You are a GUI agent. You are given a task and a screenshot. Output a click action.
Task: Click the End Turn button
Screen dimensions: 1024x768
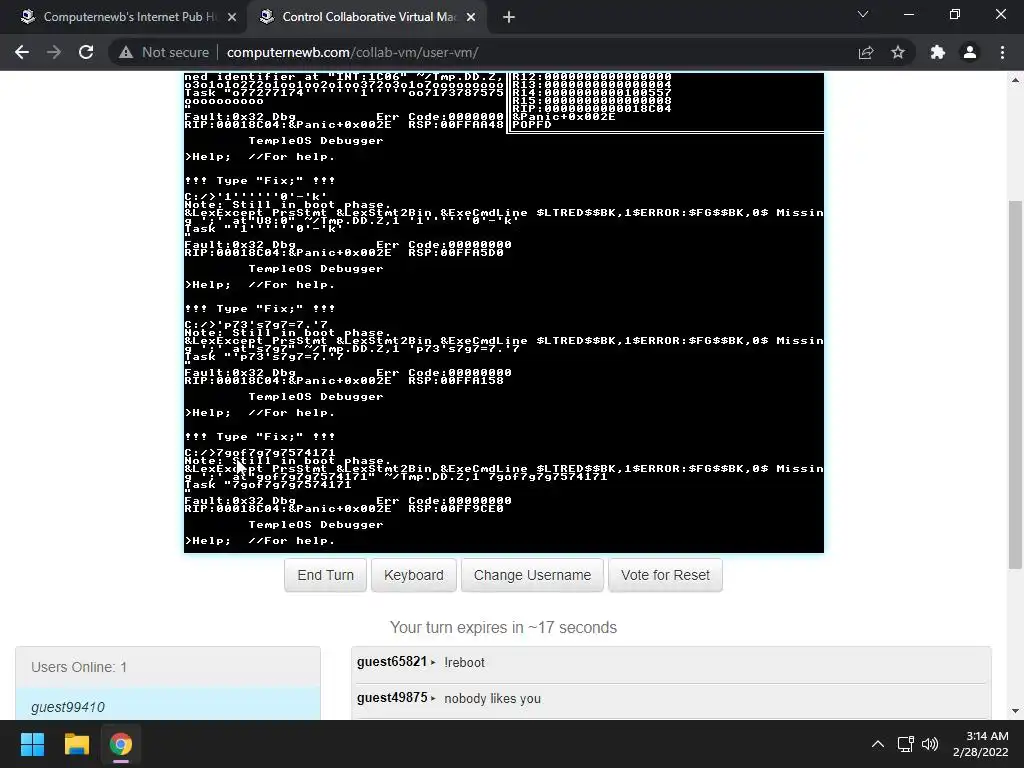(325, 575)
